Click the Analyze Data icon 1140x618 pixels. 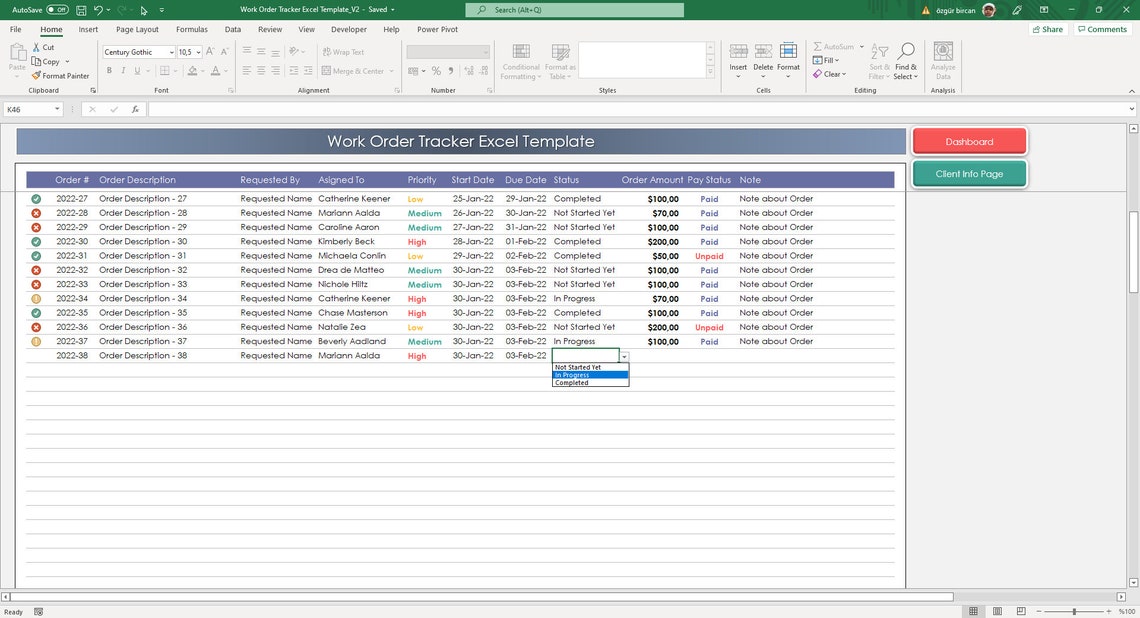coord(941,61)
